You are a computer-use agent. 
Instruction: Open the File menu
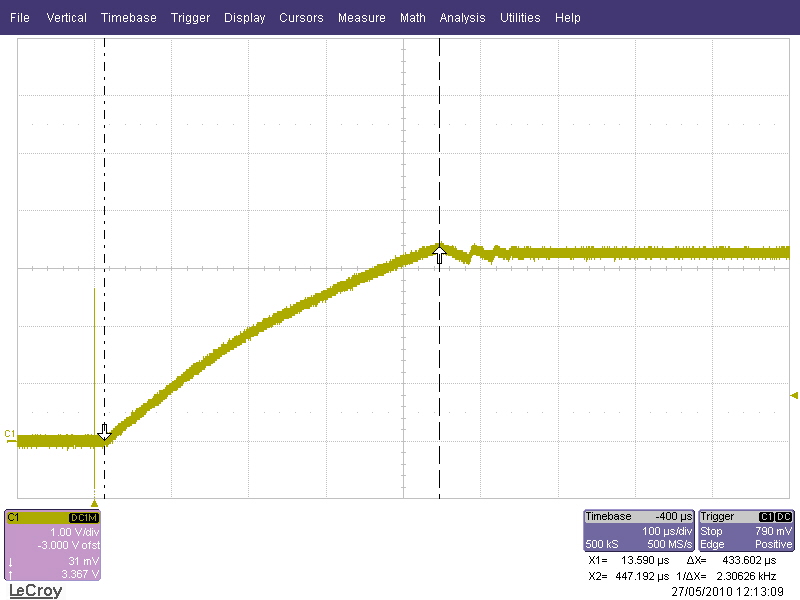[20, 18]
